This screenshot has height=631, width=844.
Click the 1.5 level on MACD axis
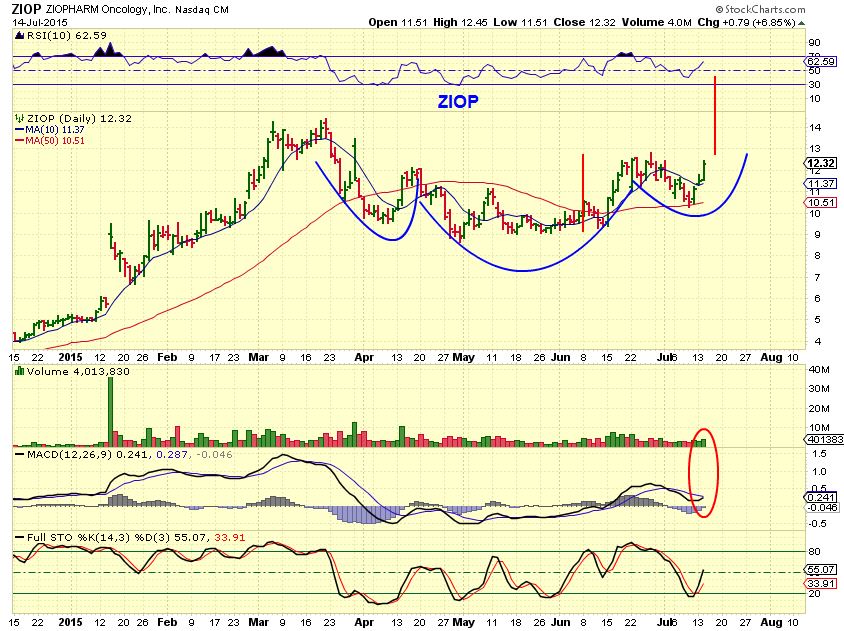coord(819,454)
